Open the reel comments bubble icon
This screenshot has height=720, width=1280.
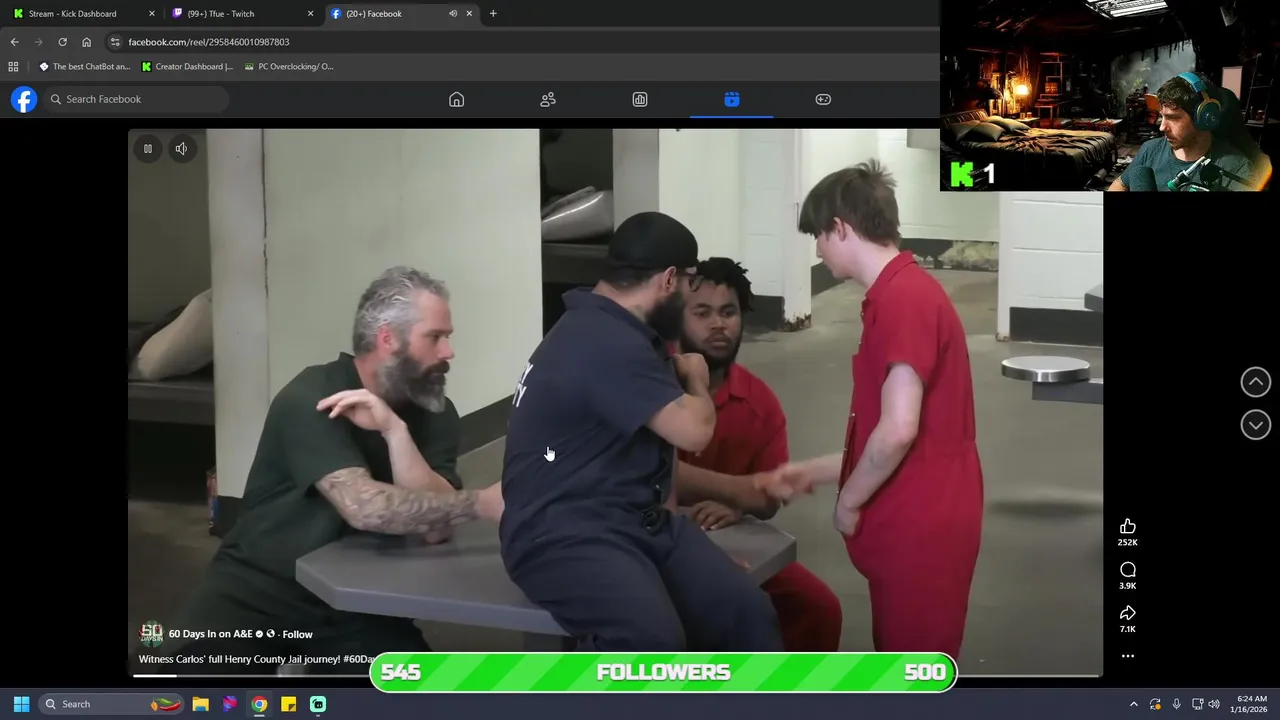(1128, 570)
